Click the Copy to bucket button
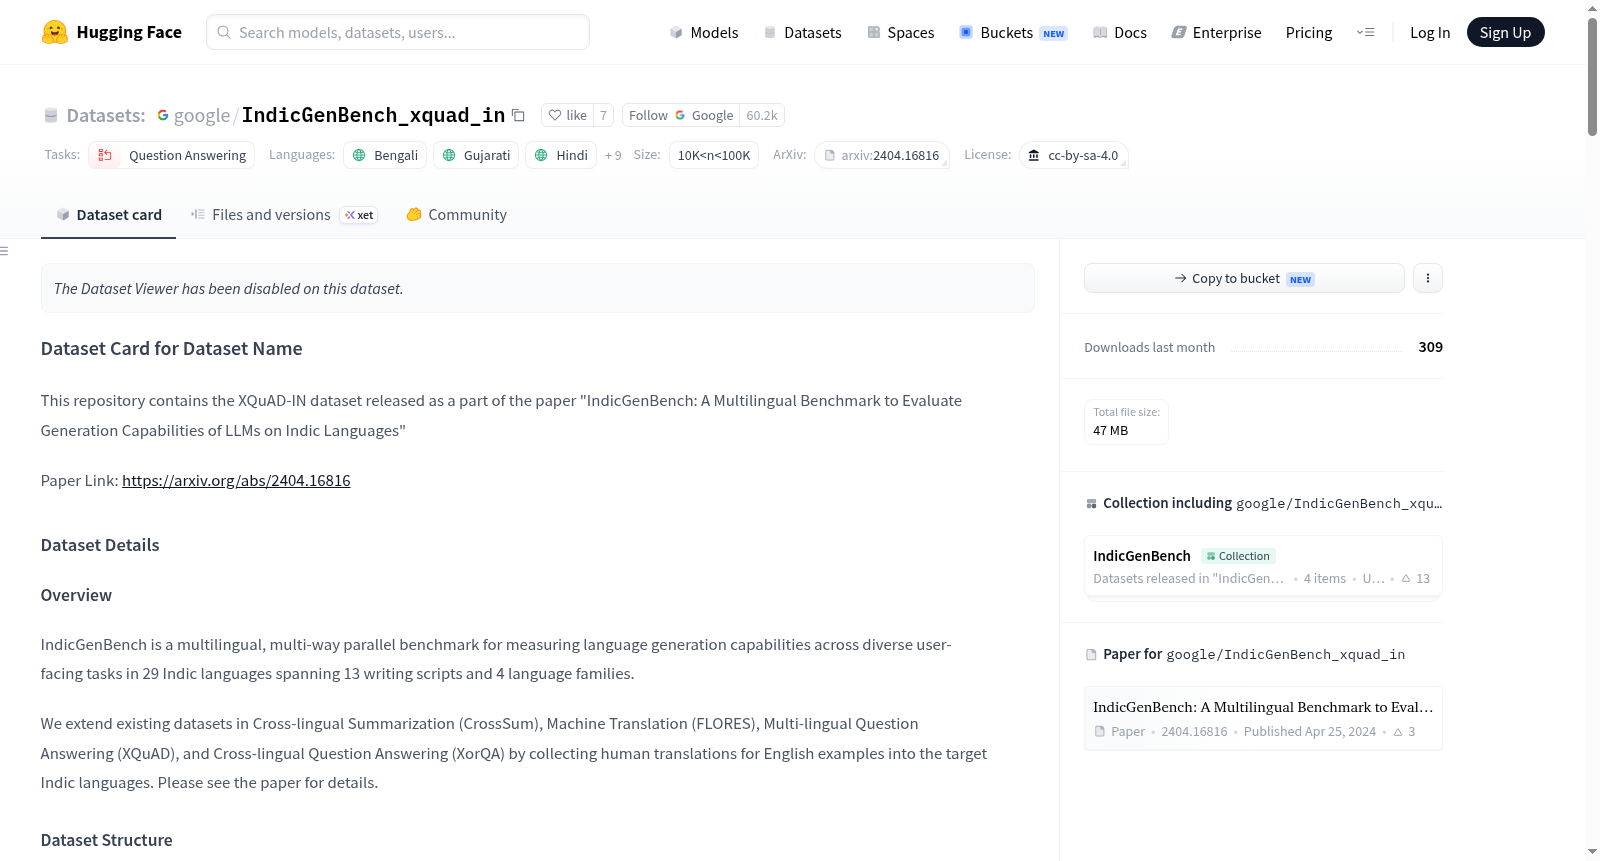Screen dimensions: 1600x861 coord(1244,278)
